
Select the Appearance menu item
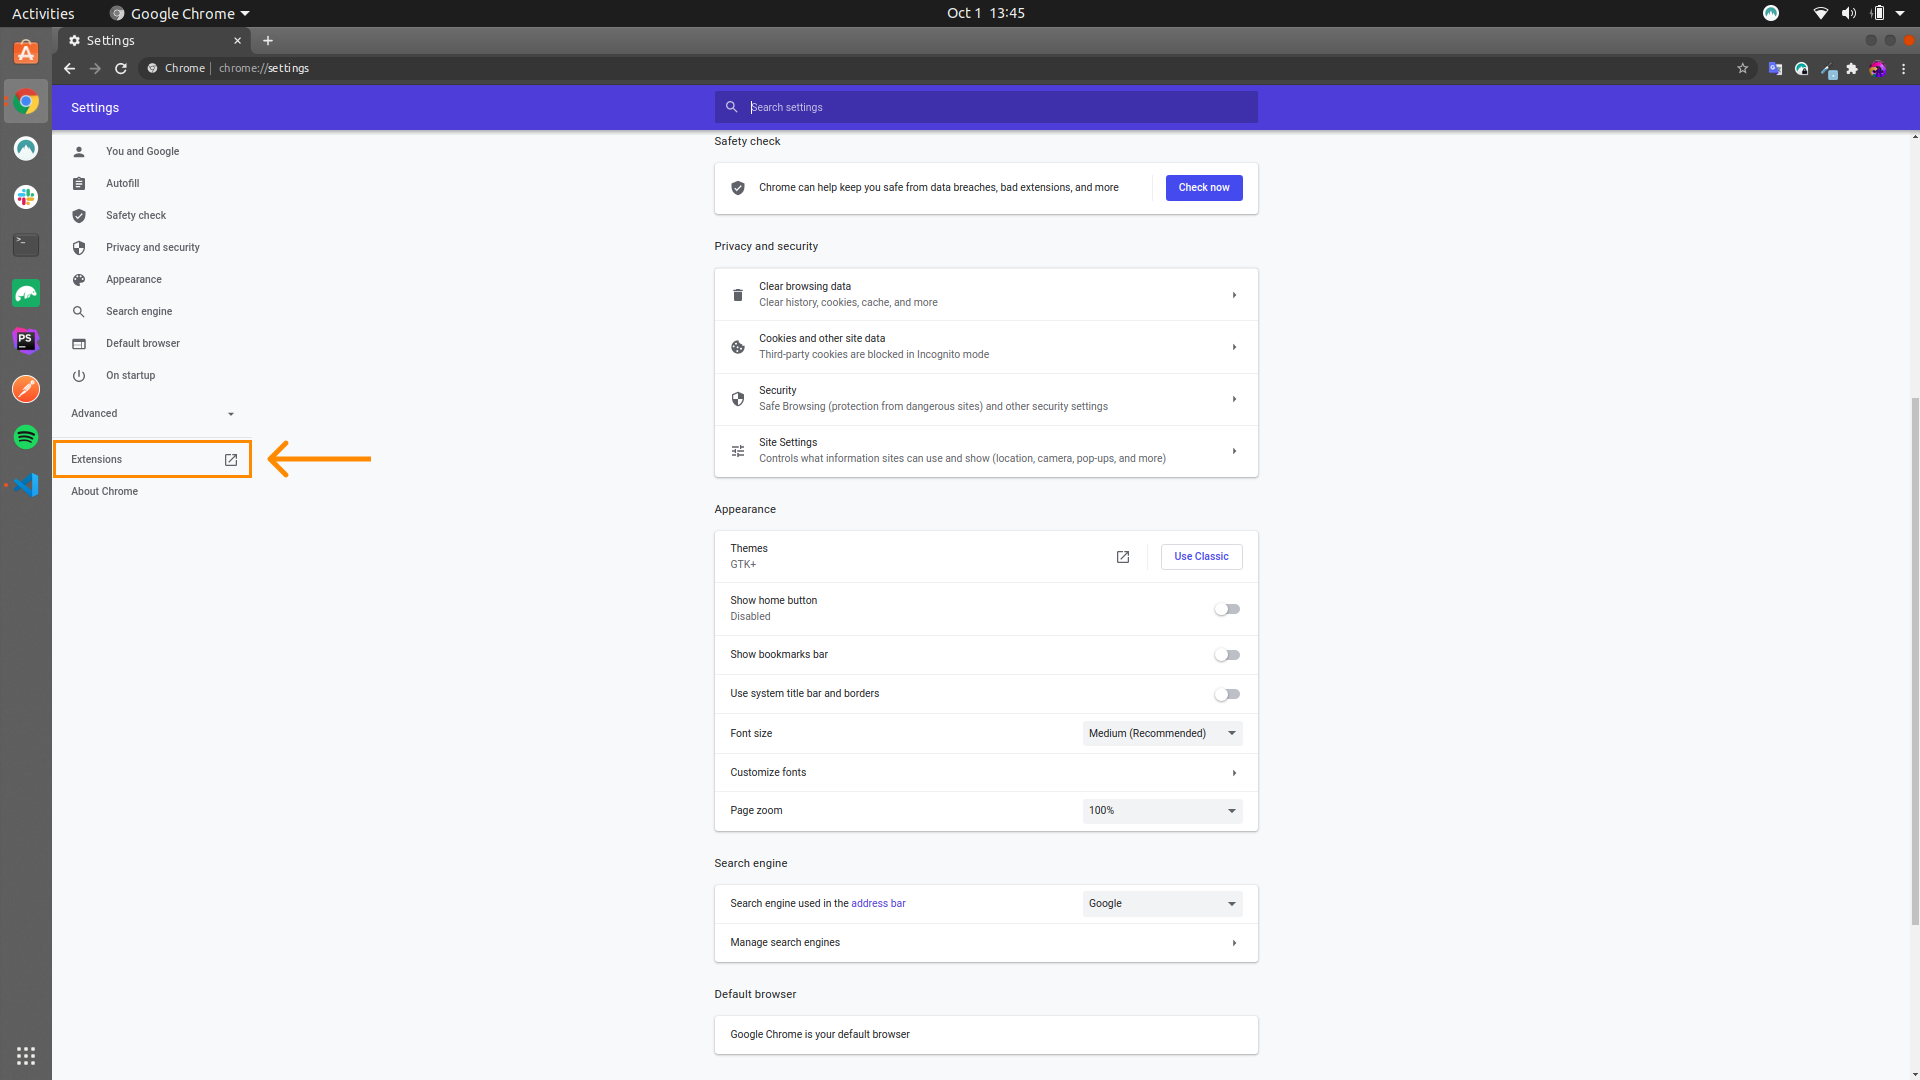click(x=133, y=278)
